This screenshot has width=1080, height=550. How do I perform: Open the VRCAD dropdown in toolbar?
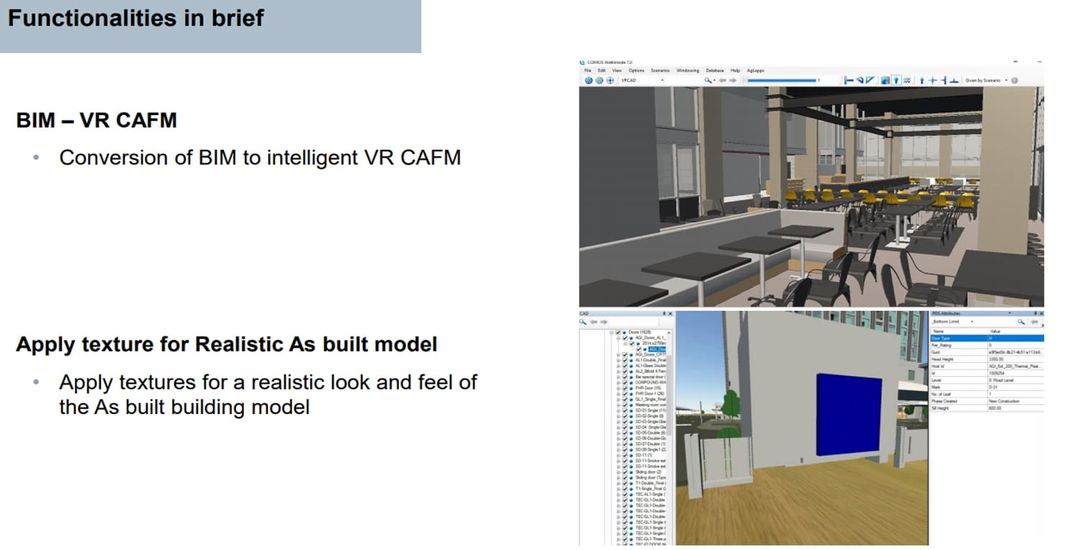coord(661,80)
